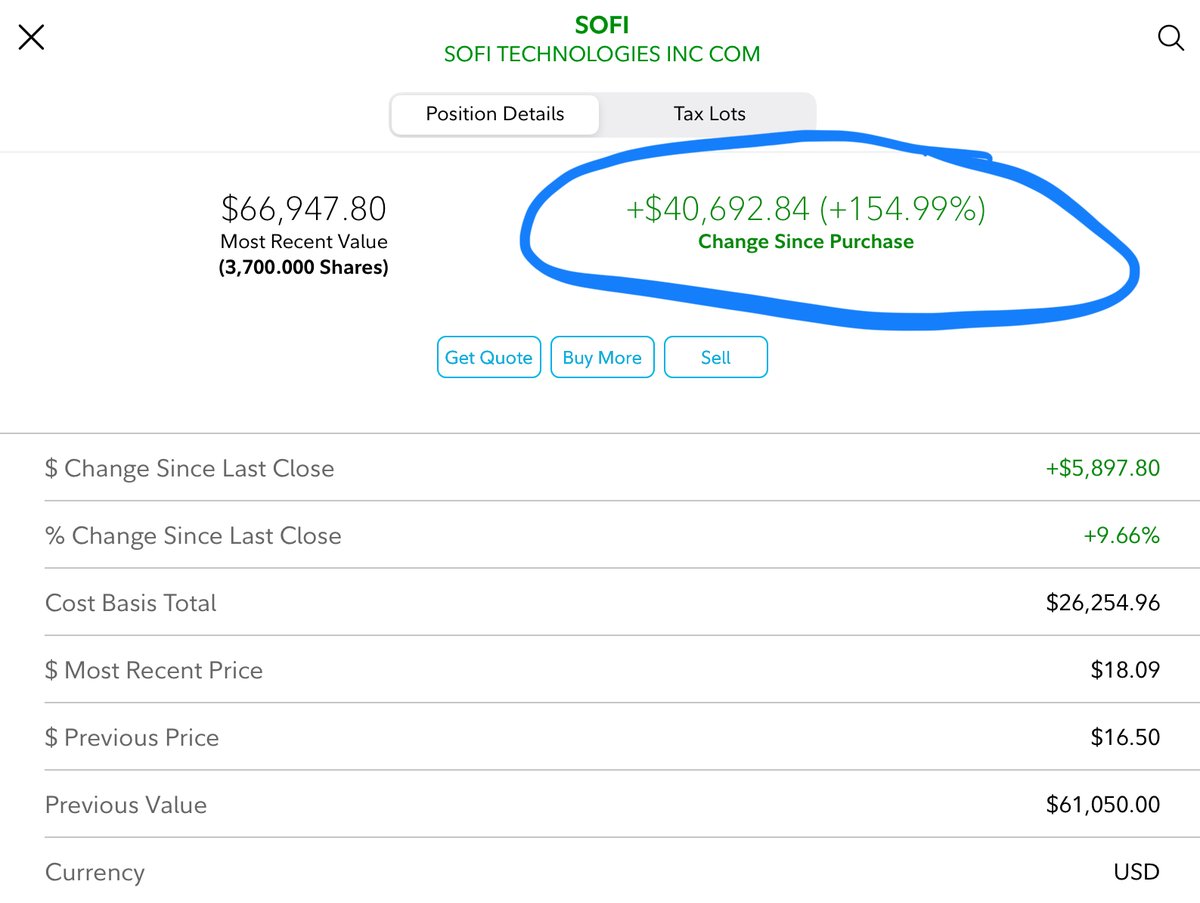The width and height of the screenshot is (1200, 903).
Task: Tap the Buy More button
Action: point(602,358)
